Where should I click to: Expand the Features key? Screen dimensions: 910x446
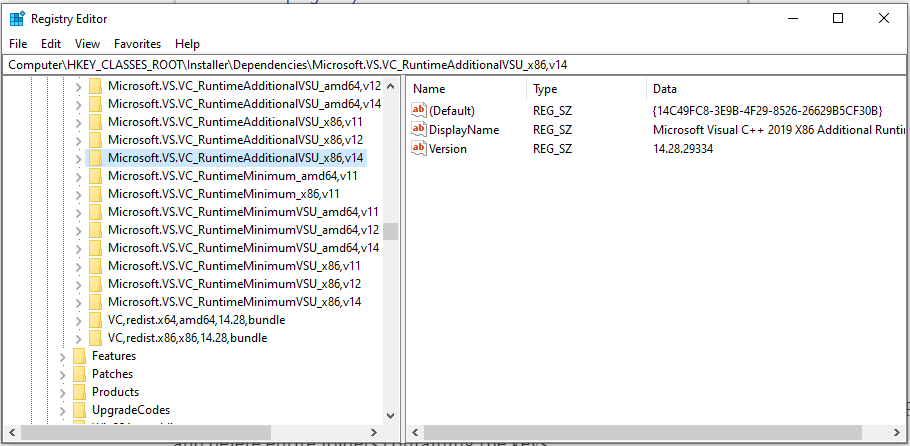[63, 357]
